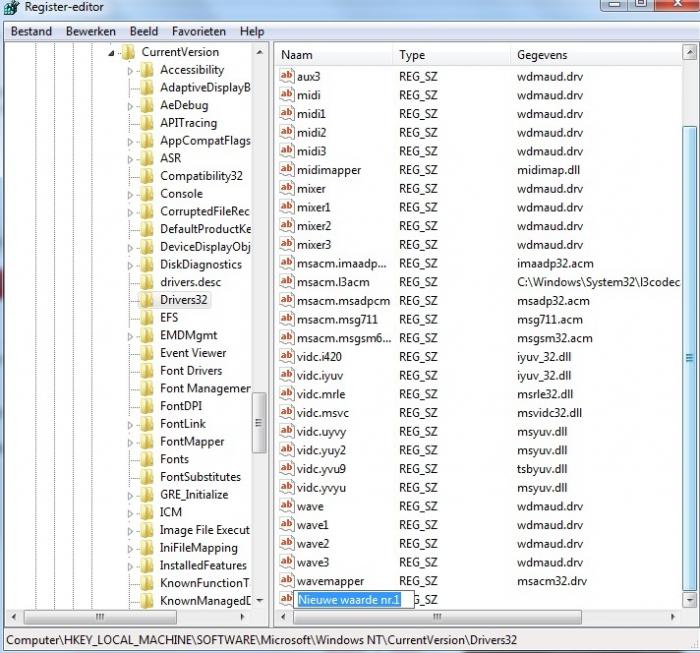Click the values pane scroll-right arrow

click(x=672, y=617)
